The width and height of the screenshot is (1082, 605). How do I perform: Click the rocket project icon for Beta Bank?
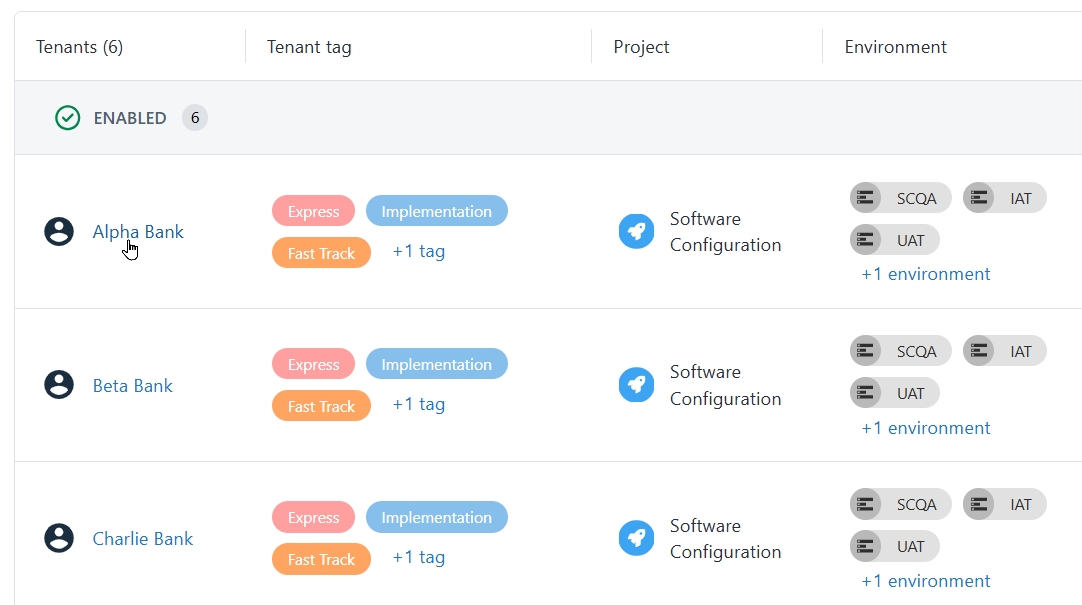(636, 385)
